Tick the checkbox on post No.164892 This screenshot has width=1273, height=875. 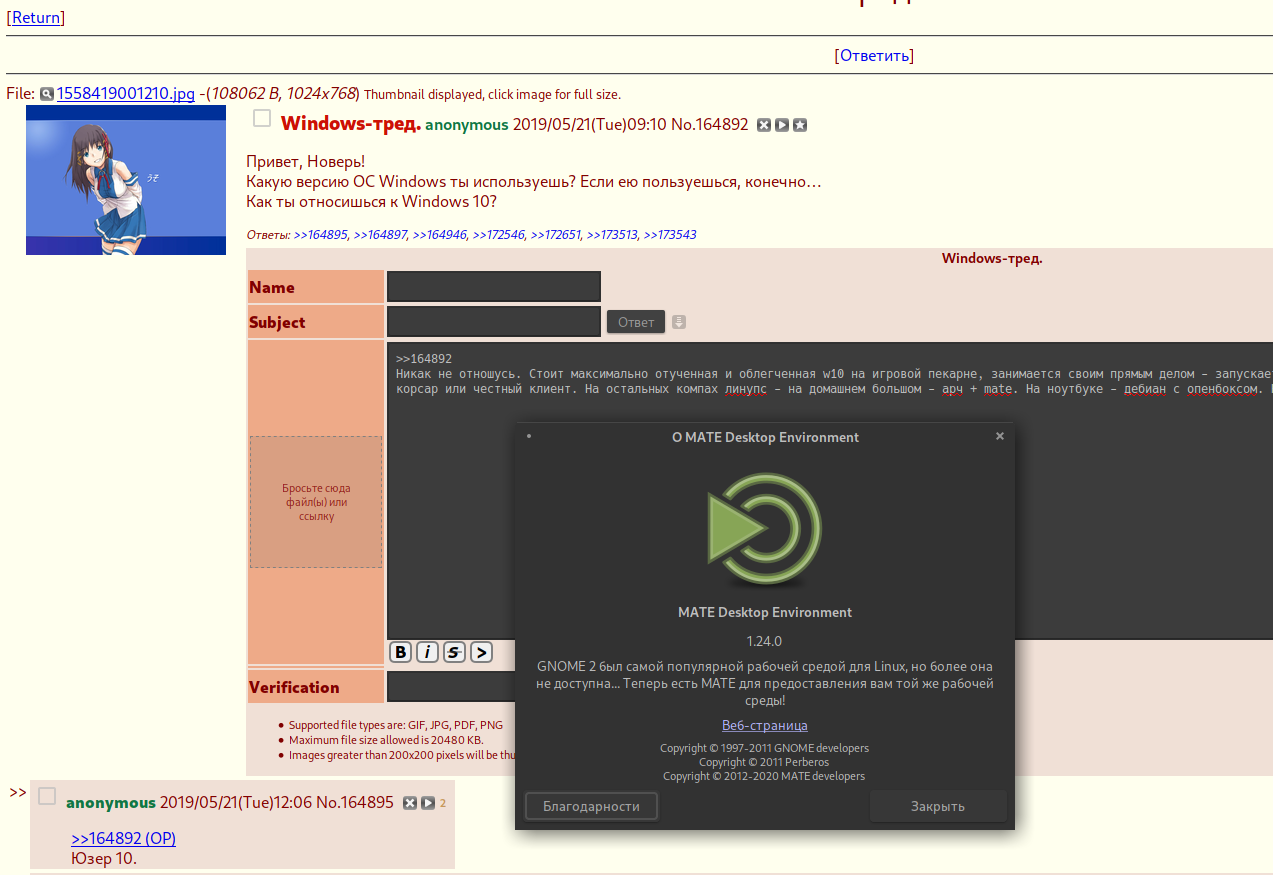(262, 119)
